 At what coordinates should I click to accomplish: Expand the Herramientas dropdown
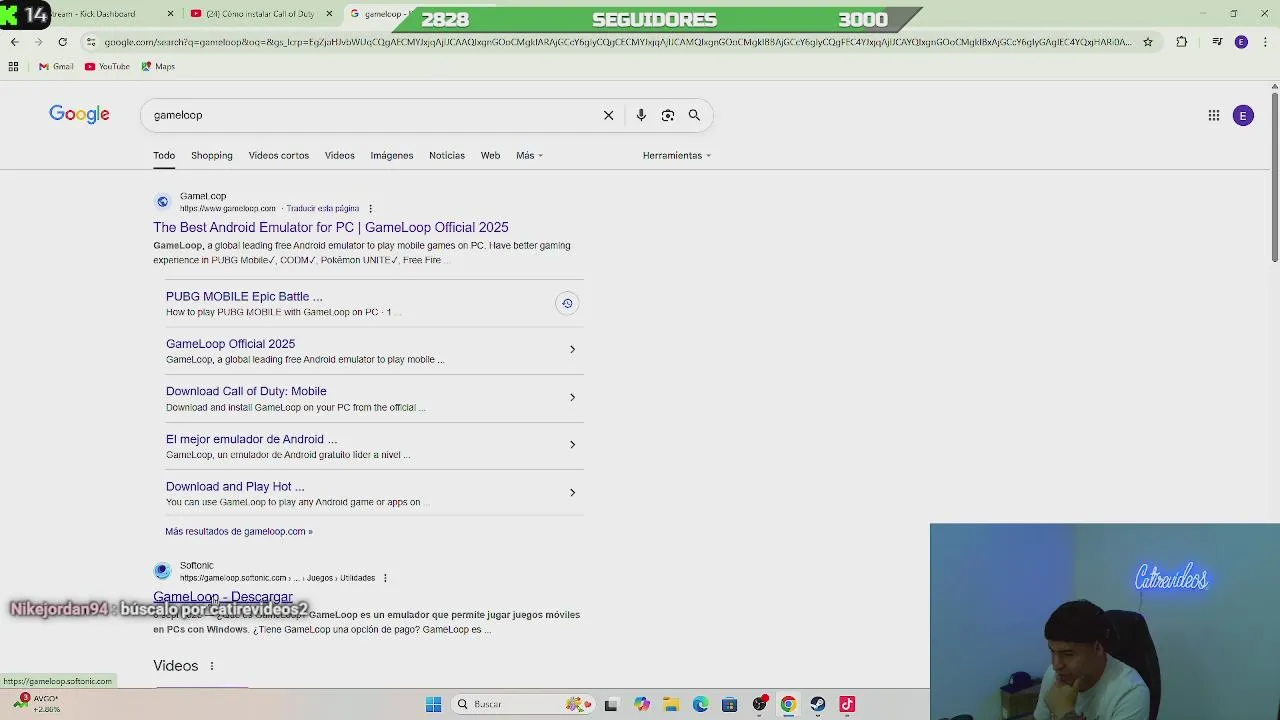coord(677,156)
